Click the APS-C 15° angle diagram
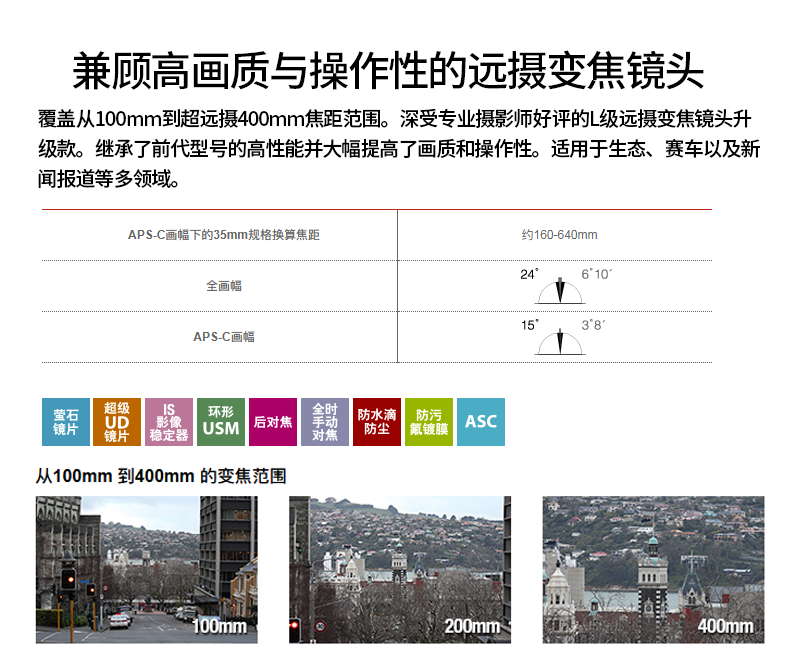The width and height of the screenshot is (790, 655). coord(560,338)
